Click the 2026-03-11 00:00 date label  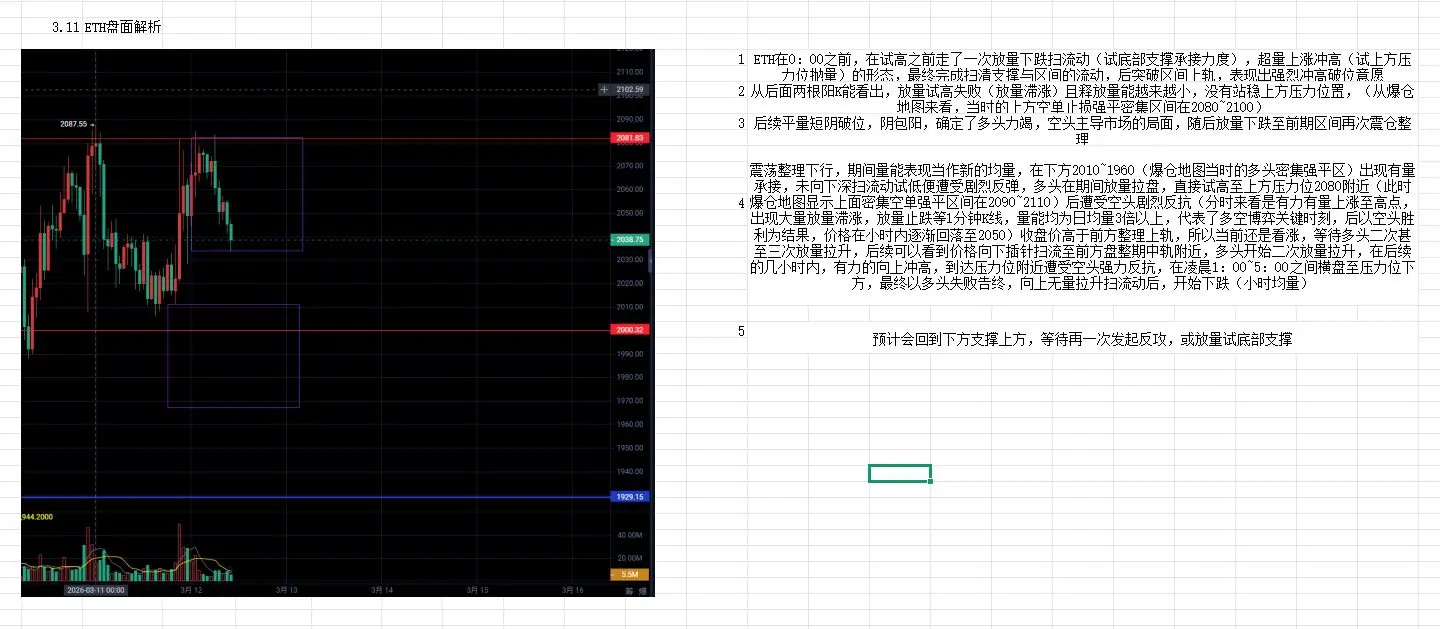pos(95,590)
